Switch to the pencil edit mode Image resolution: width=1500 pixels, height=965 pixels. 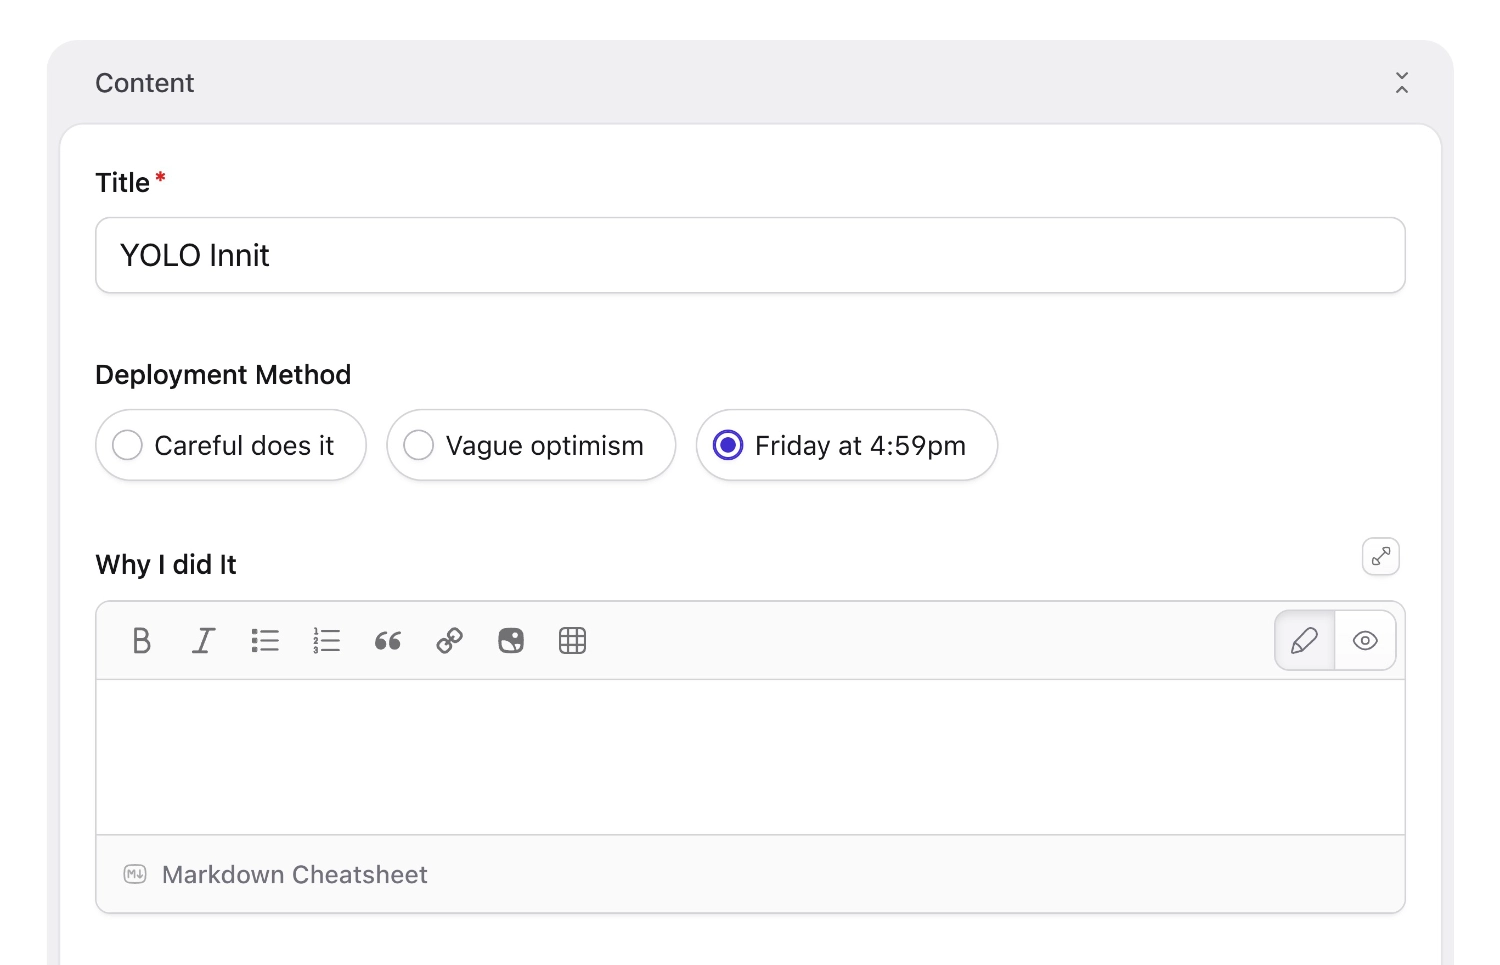(x=1305, y=640)
